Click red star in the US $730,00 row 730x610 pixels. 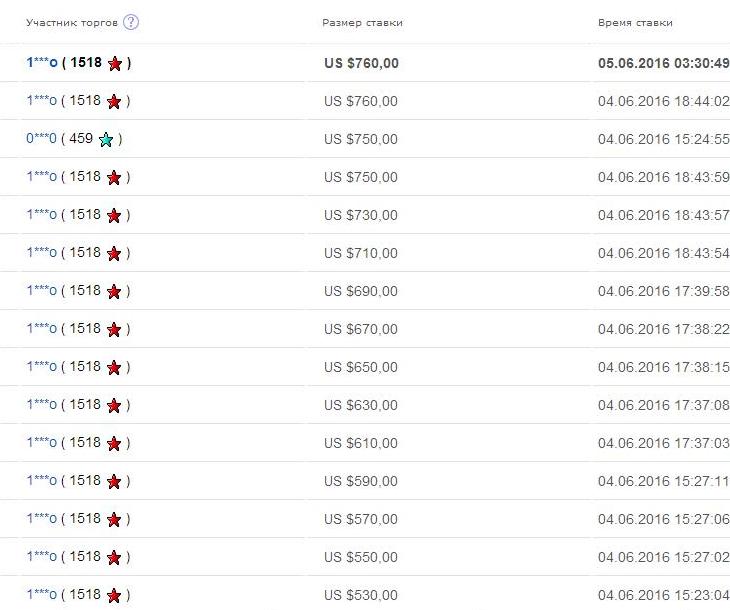[x=114, y=216]
